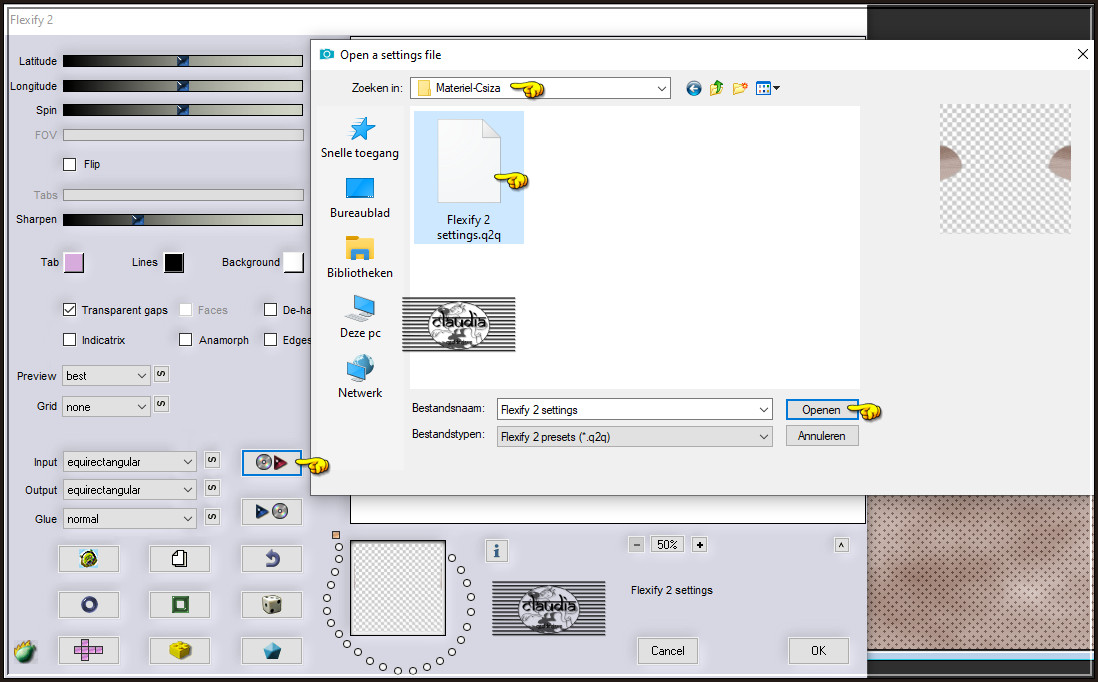Click the turtle icon button
Image resolution: width=1098 pixels, height=682 pixels.
[x=88, y=559]
